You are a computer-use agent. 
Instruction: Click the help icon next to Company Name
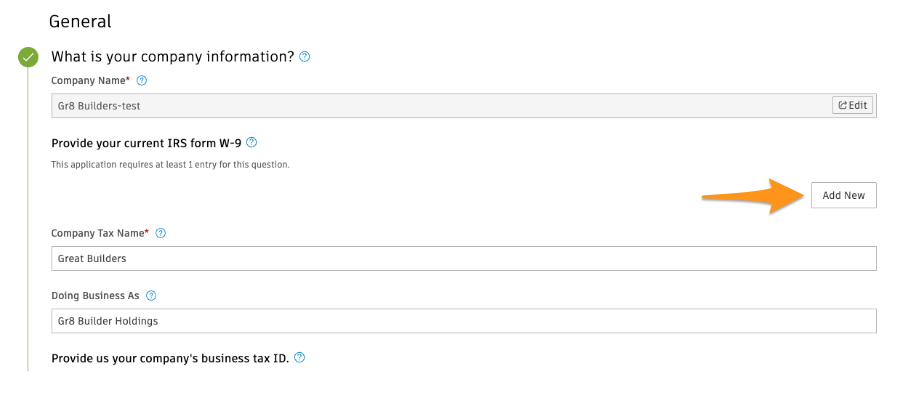141,80
